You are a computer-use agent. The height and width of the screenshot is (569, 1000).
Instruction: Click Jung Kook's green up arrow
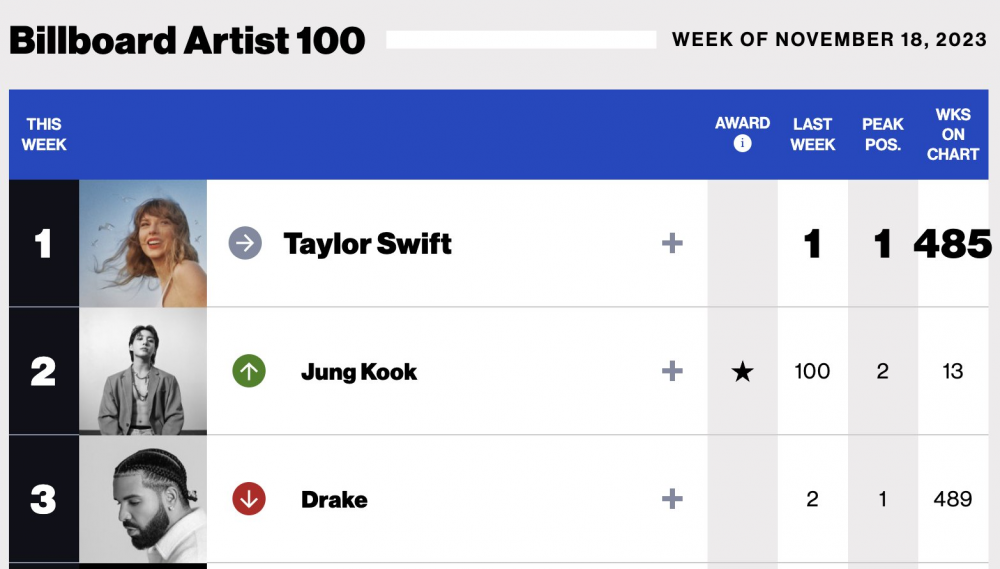[x=249, y=371]
